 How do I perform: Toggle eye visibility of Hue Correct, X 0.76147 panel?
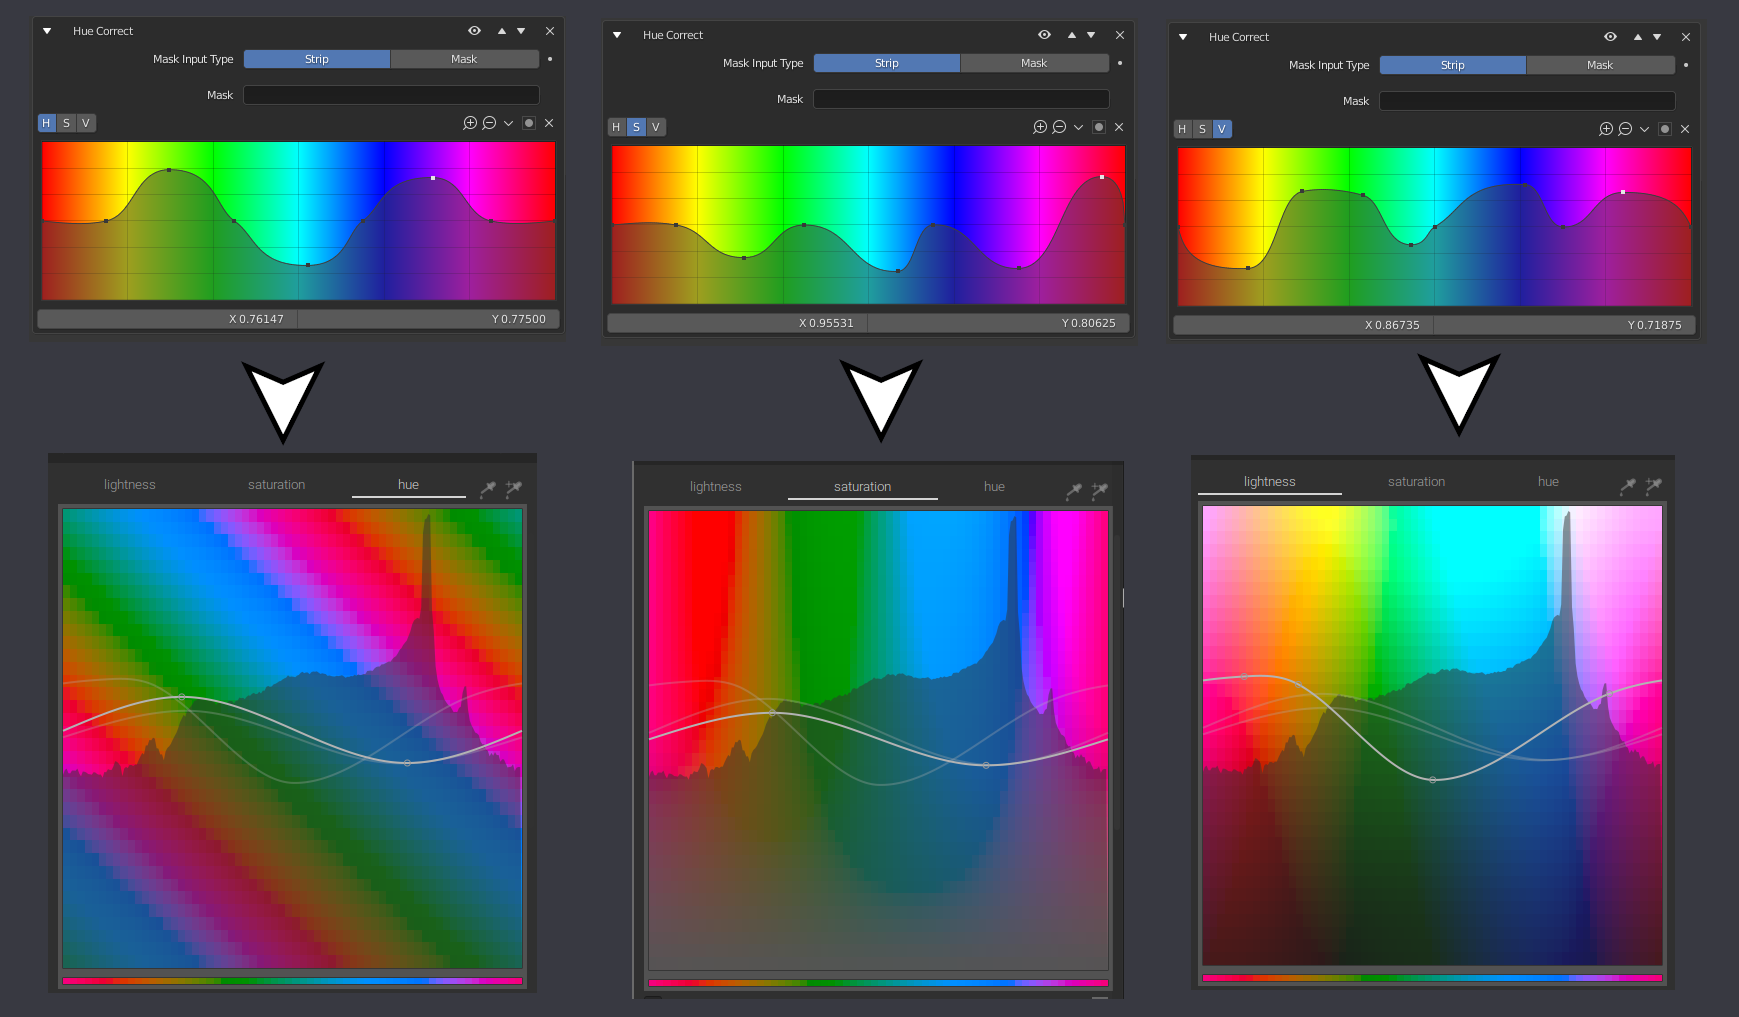474,31
